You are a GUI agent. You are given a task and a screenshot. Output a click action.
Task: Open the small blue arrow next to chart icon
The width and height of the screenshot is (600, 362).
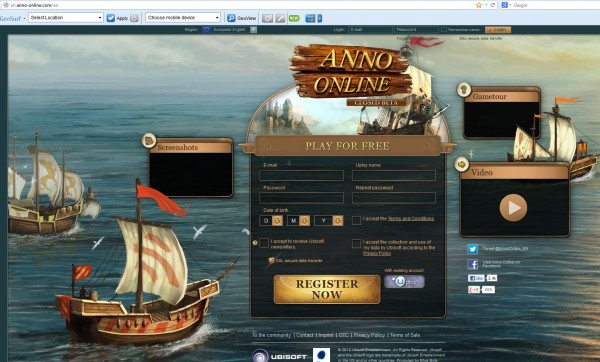(320, 18)
